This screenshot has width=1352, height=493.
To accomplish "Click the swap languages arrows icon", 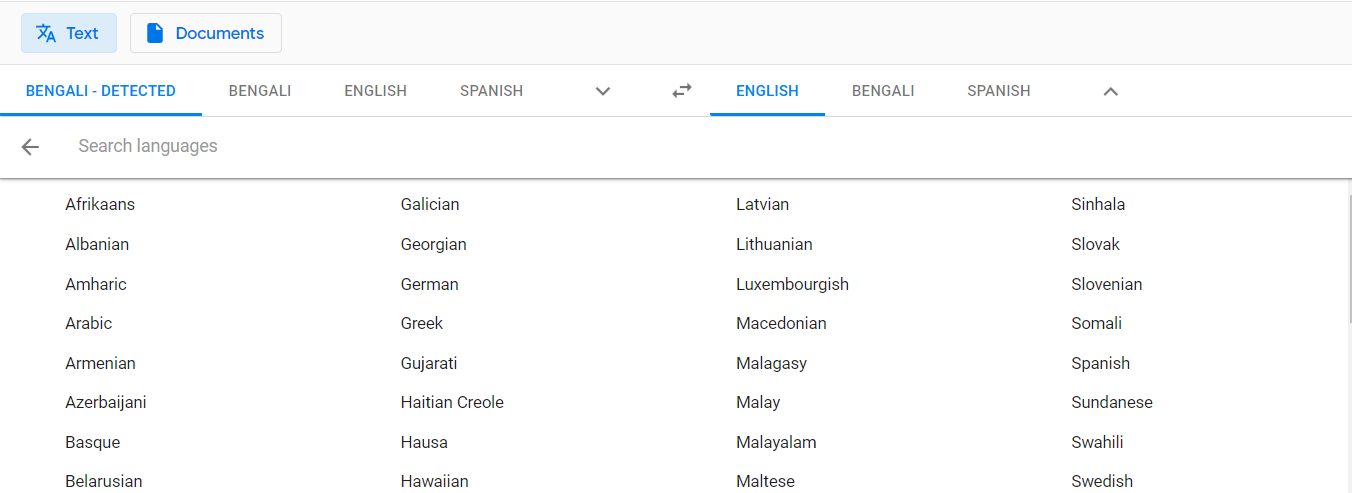I will click(682, 91).
